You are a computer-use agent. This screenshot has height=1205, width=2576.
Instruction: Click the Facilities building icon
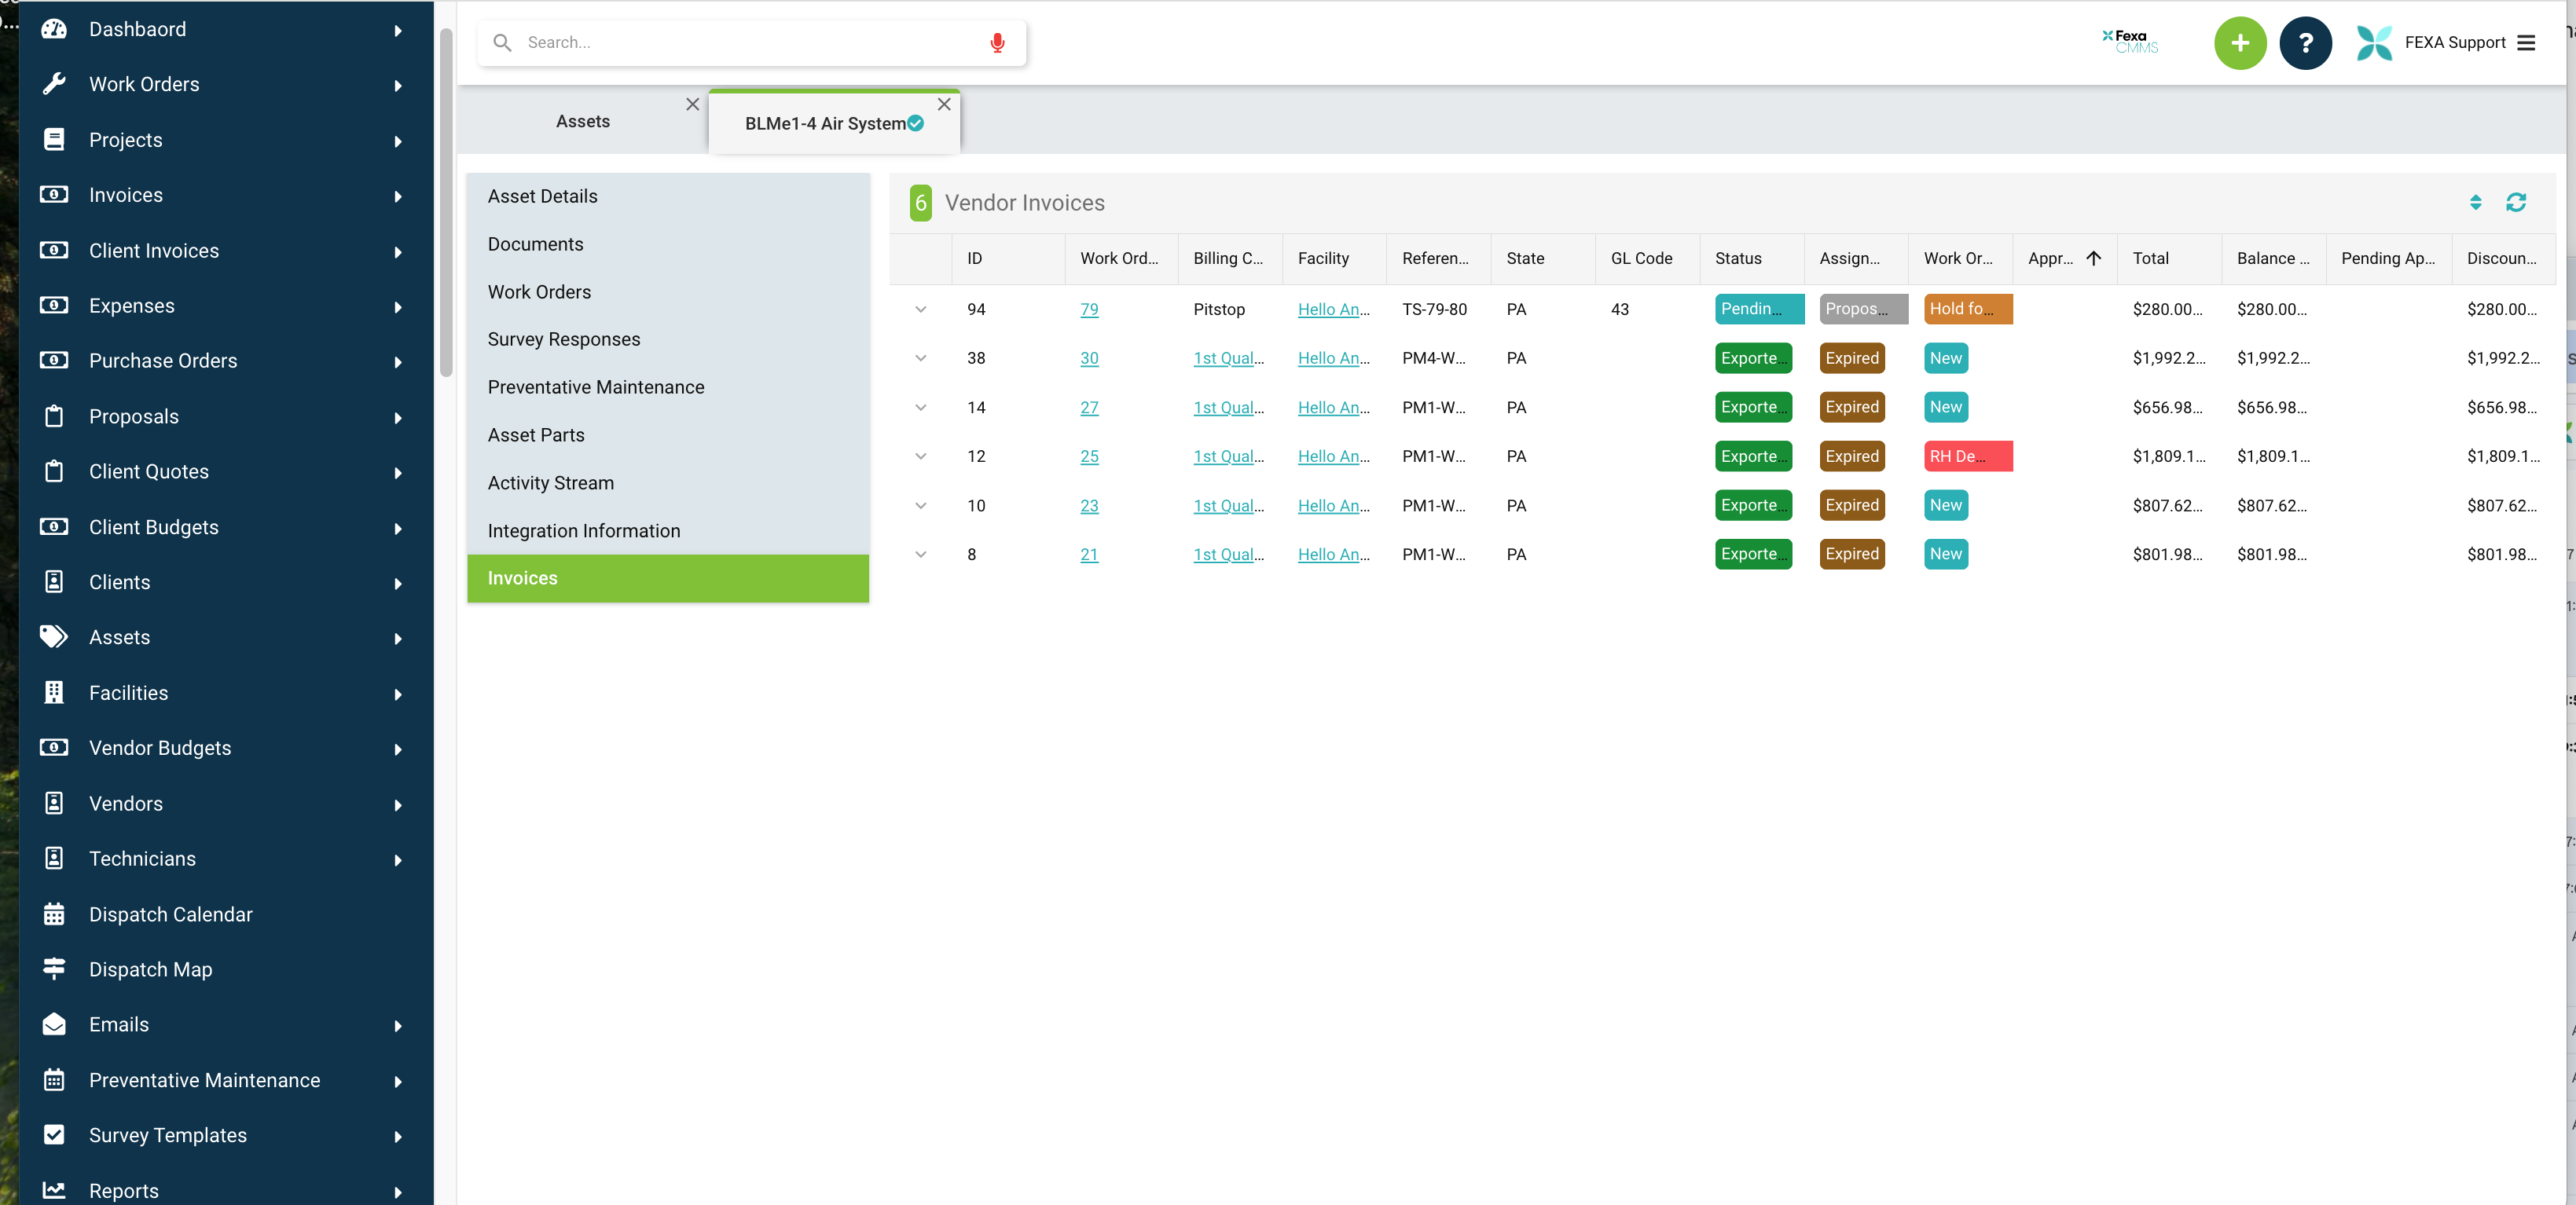(54, 692)
